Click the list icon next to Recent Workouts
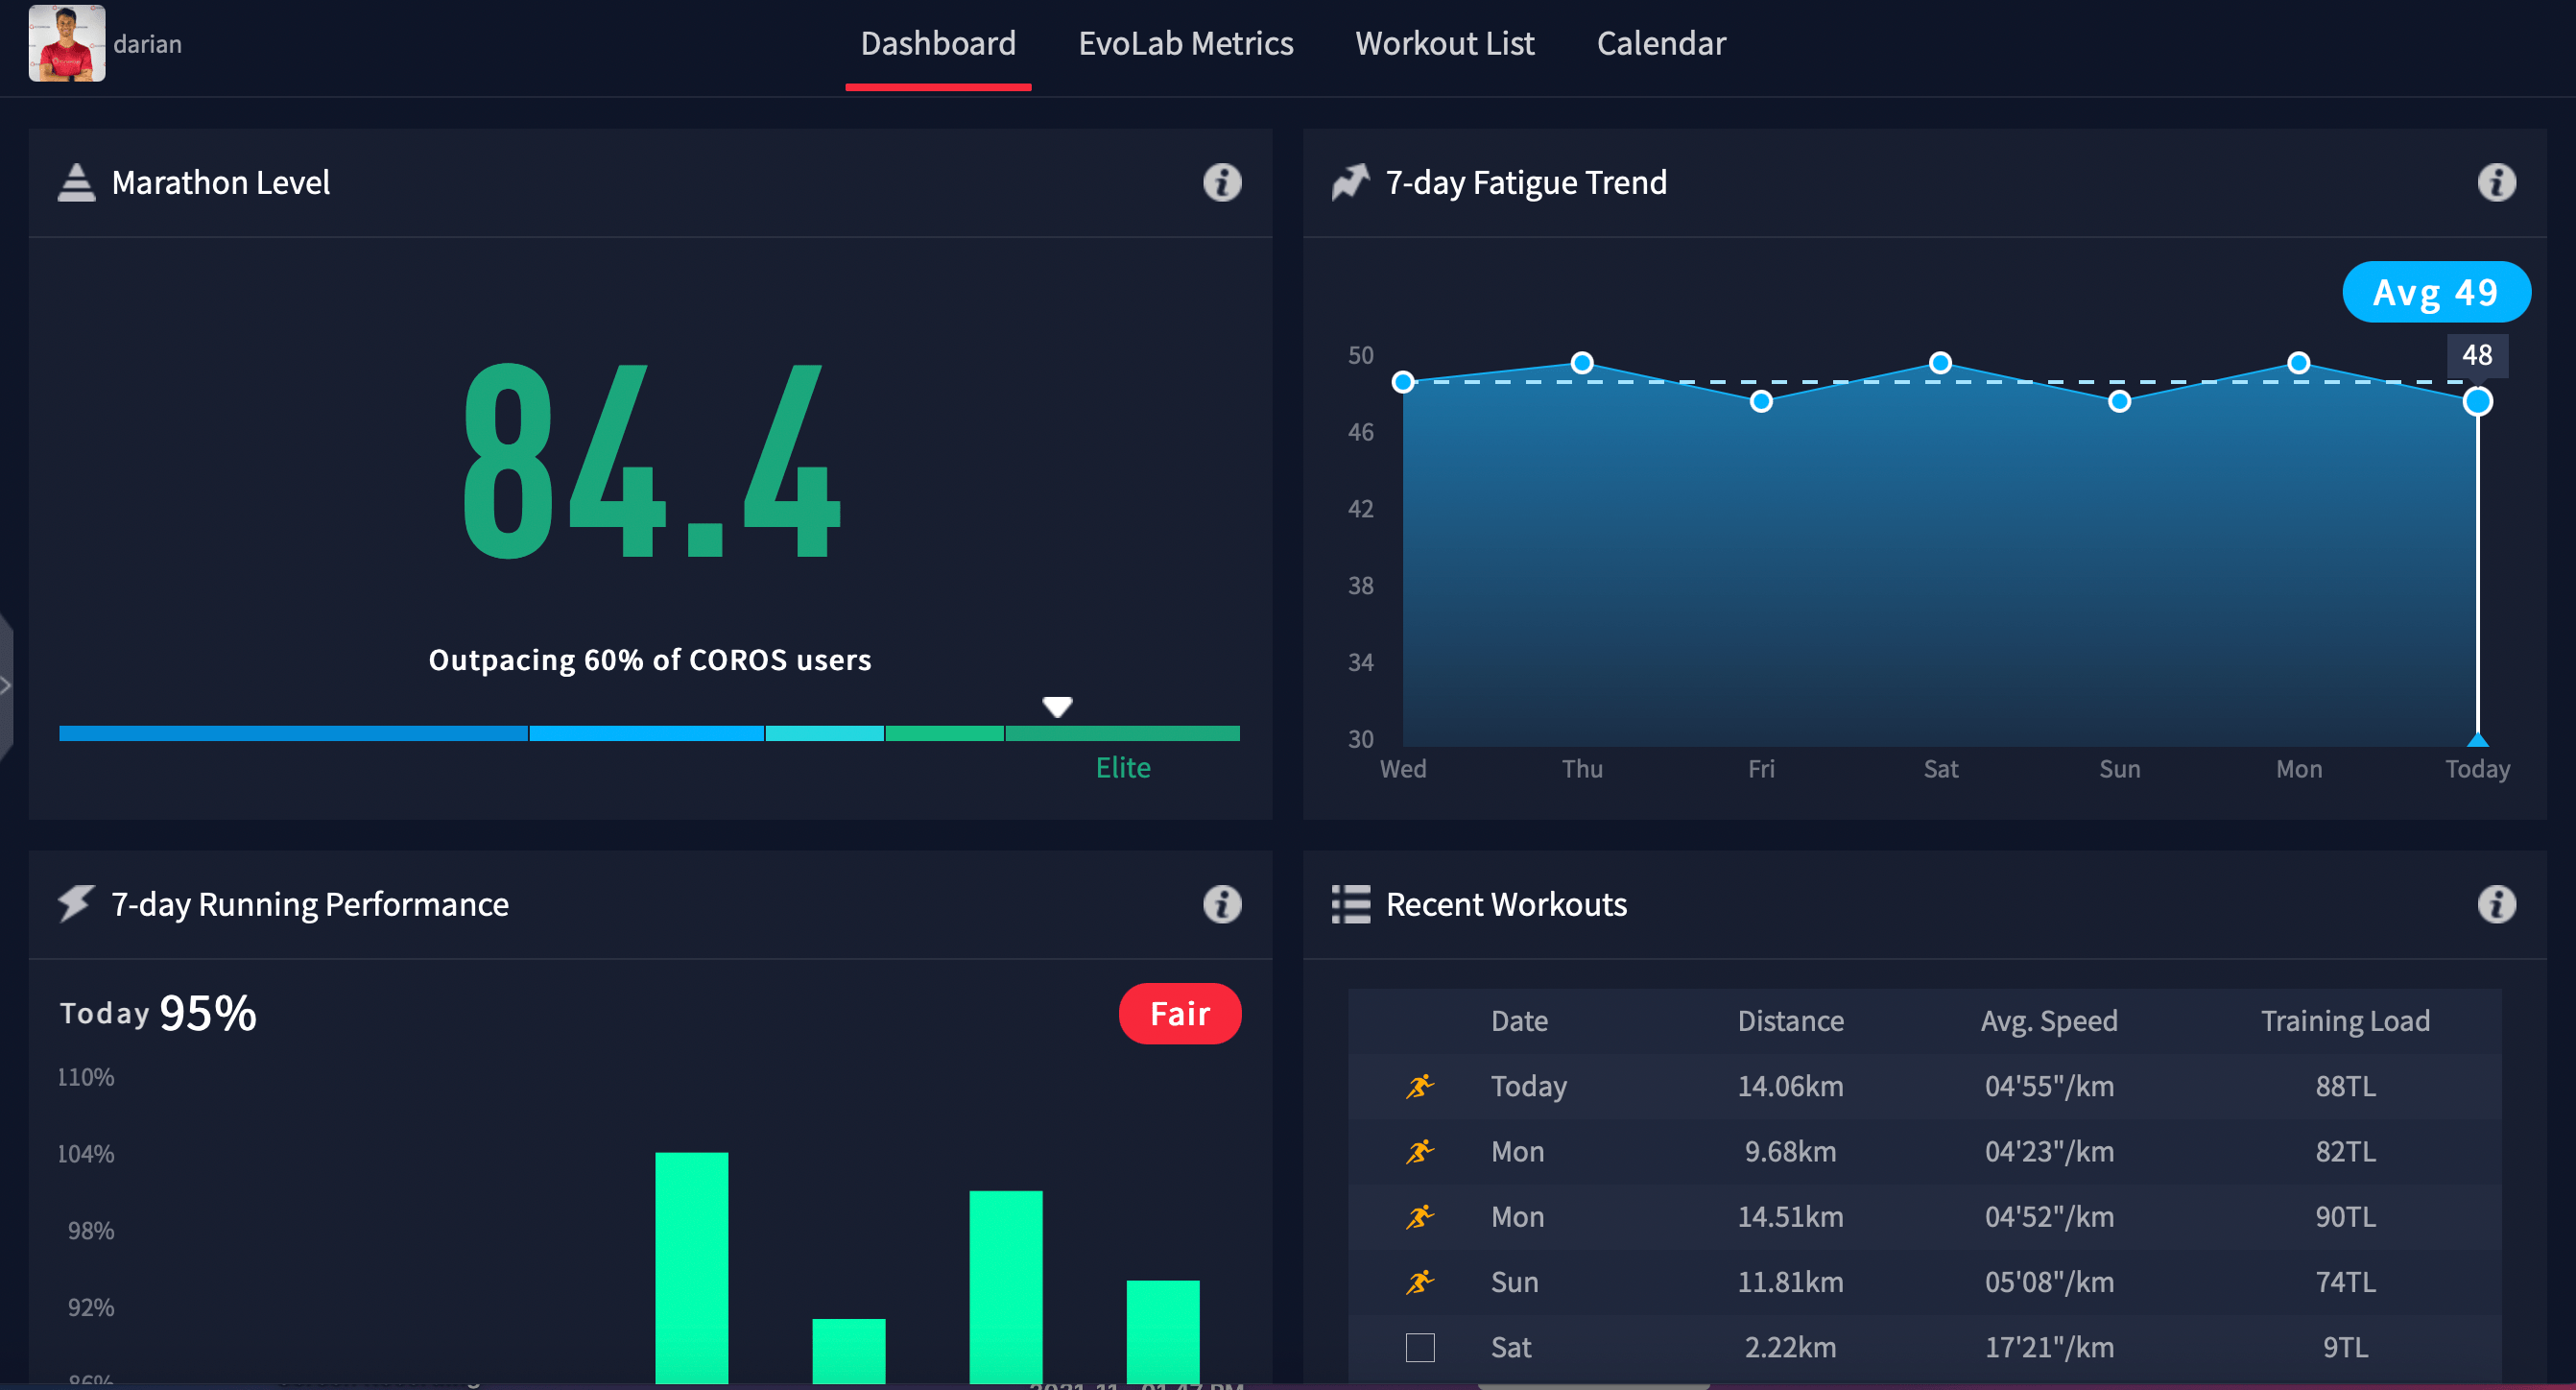Image resolution: width=2576 pixels, height=1390 pixels. point(1349,904)
